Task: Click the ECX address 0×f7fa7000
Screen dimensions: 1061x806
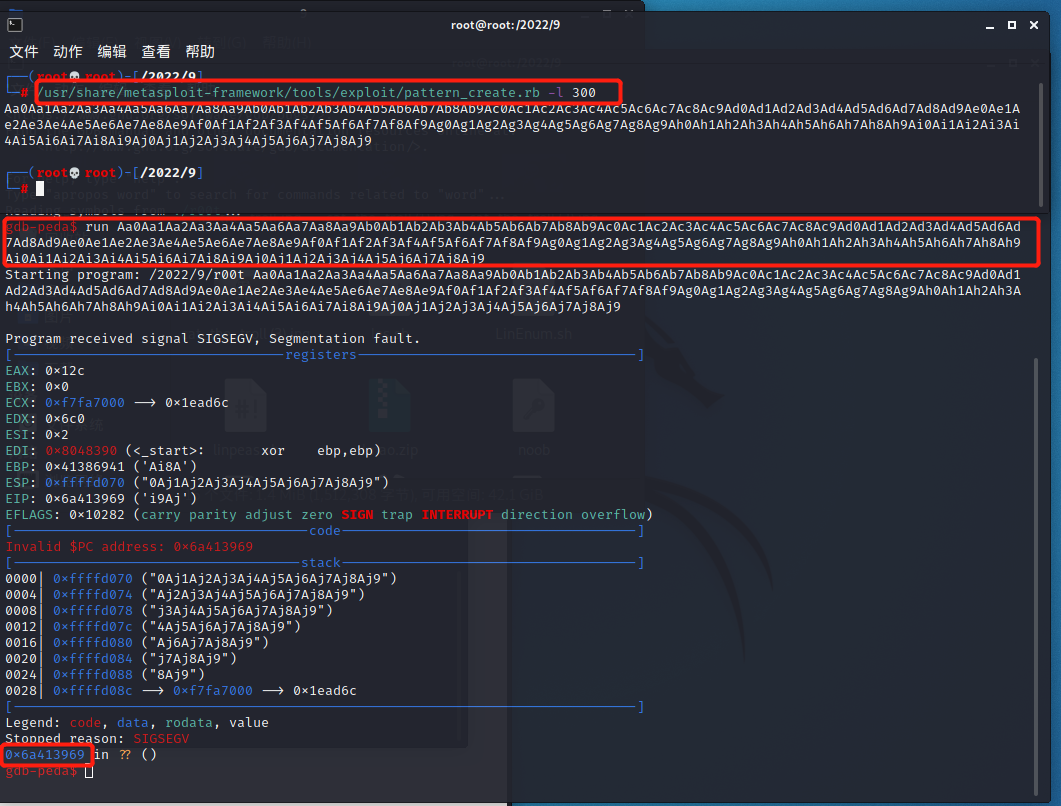Action: point(85,403)
